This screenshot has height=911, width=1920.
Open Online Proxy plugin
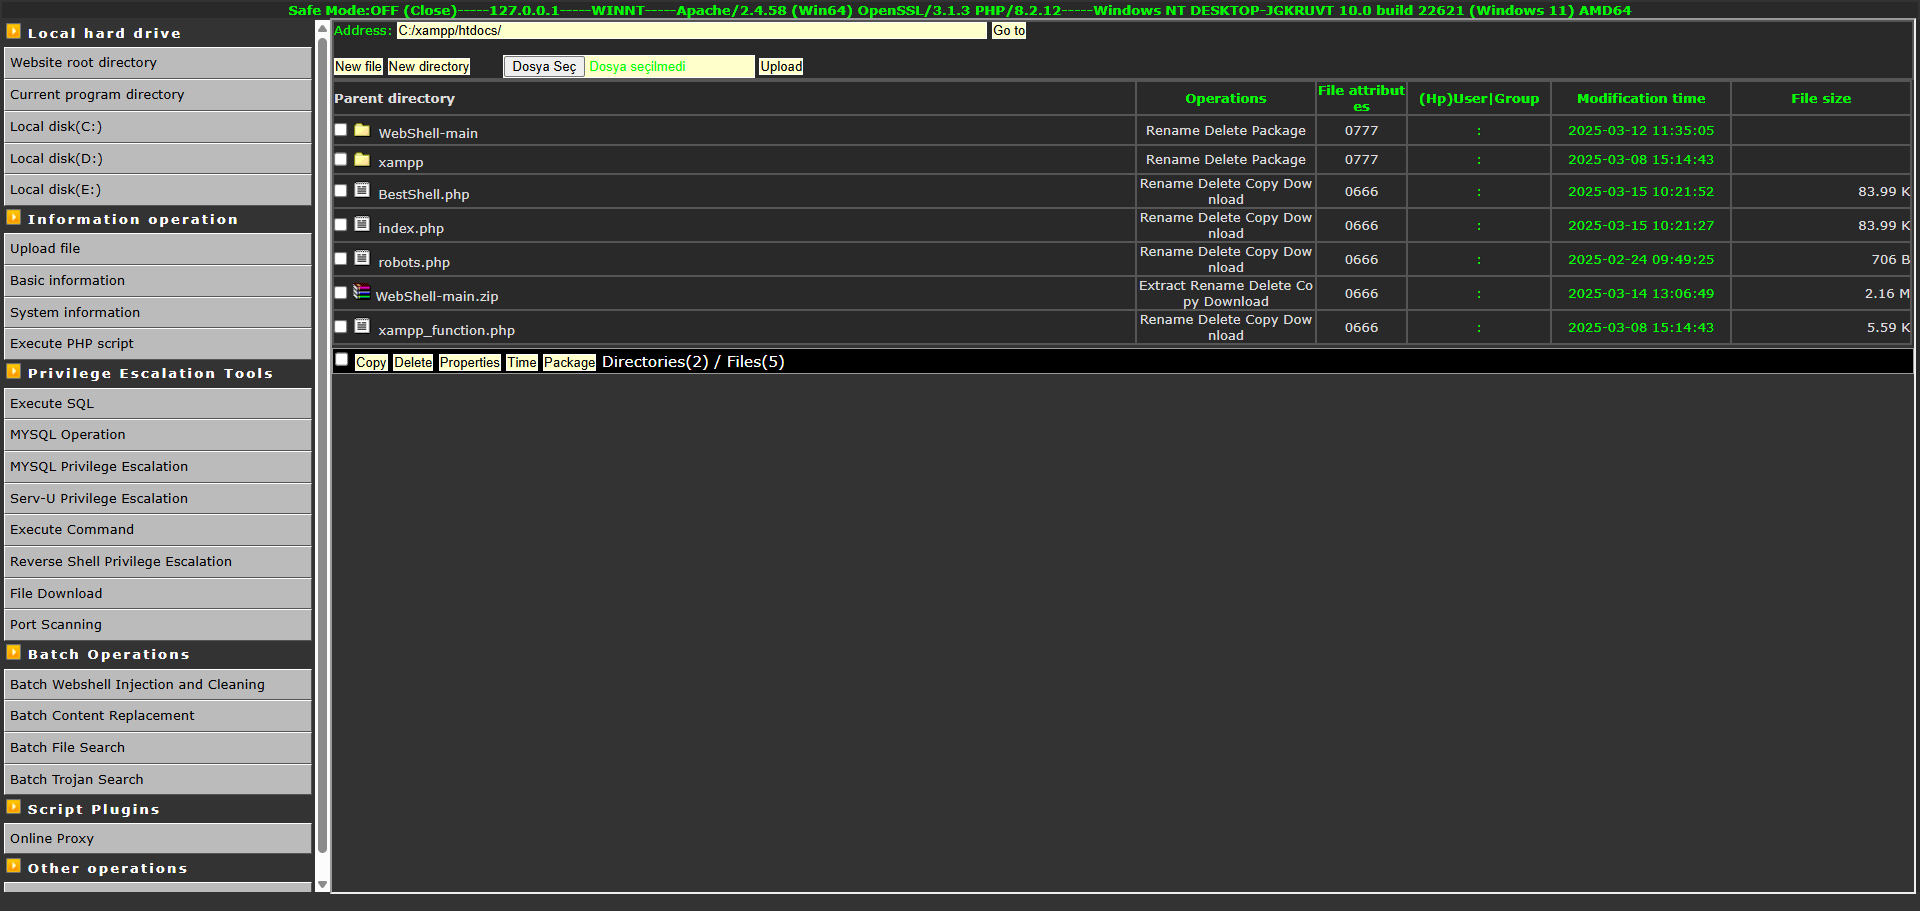158,838
